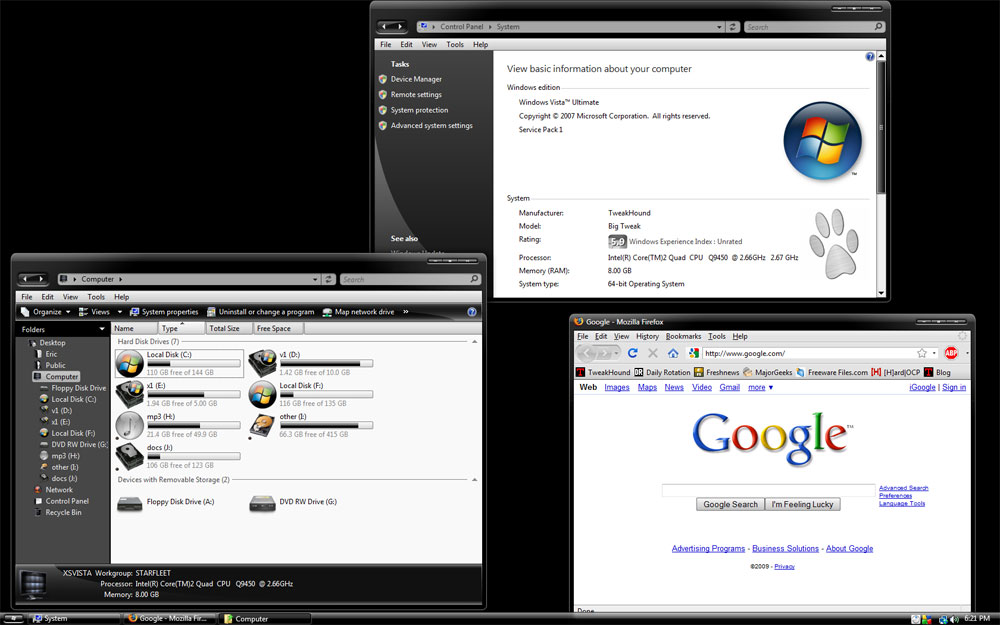Click bookmark star in Firefox address bar

922,353
